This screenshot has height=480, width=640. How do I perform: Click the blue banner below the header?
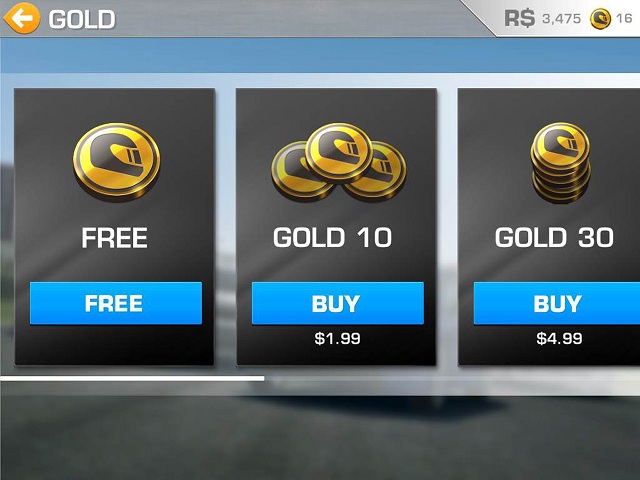coord(320,56)
